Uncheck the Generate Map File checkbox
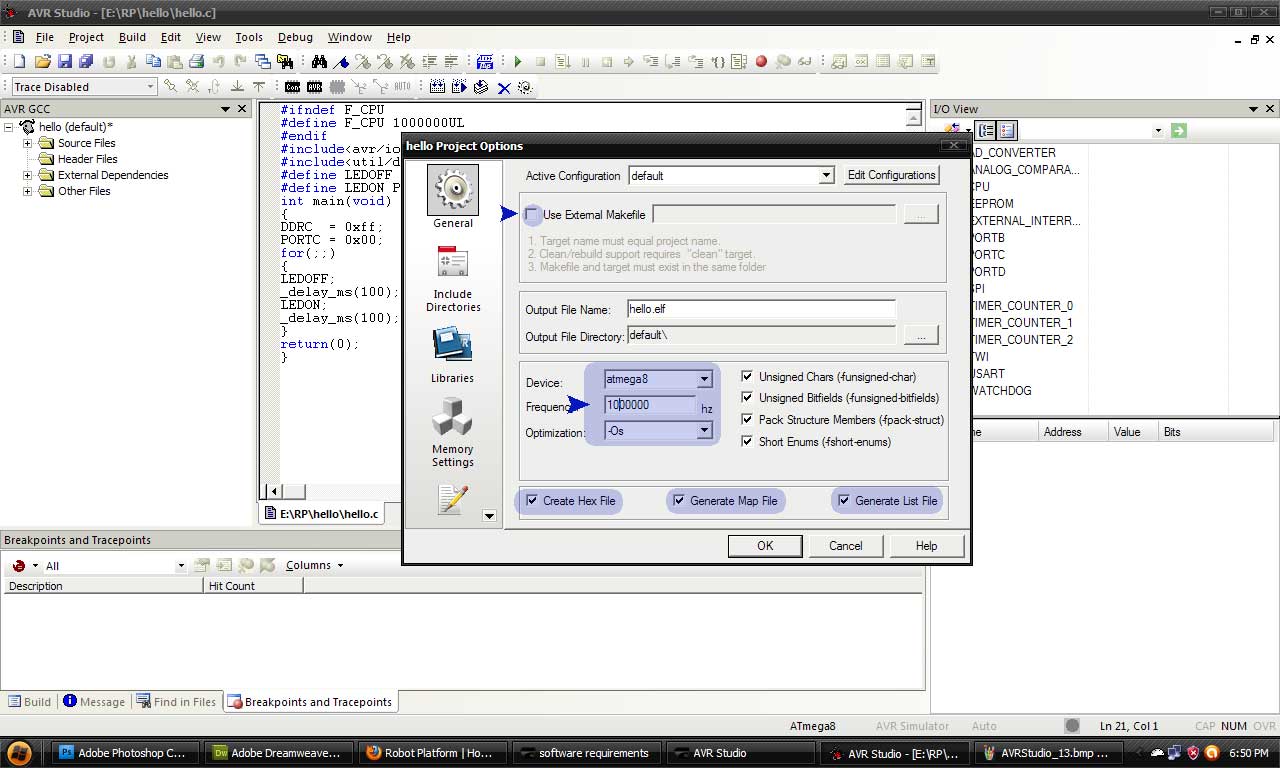 click(679, 501)
